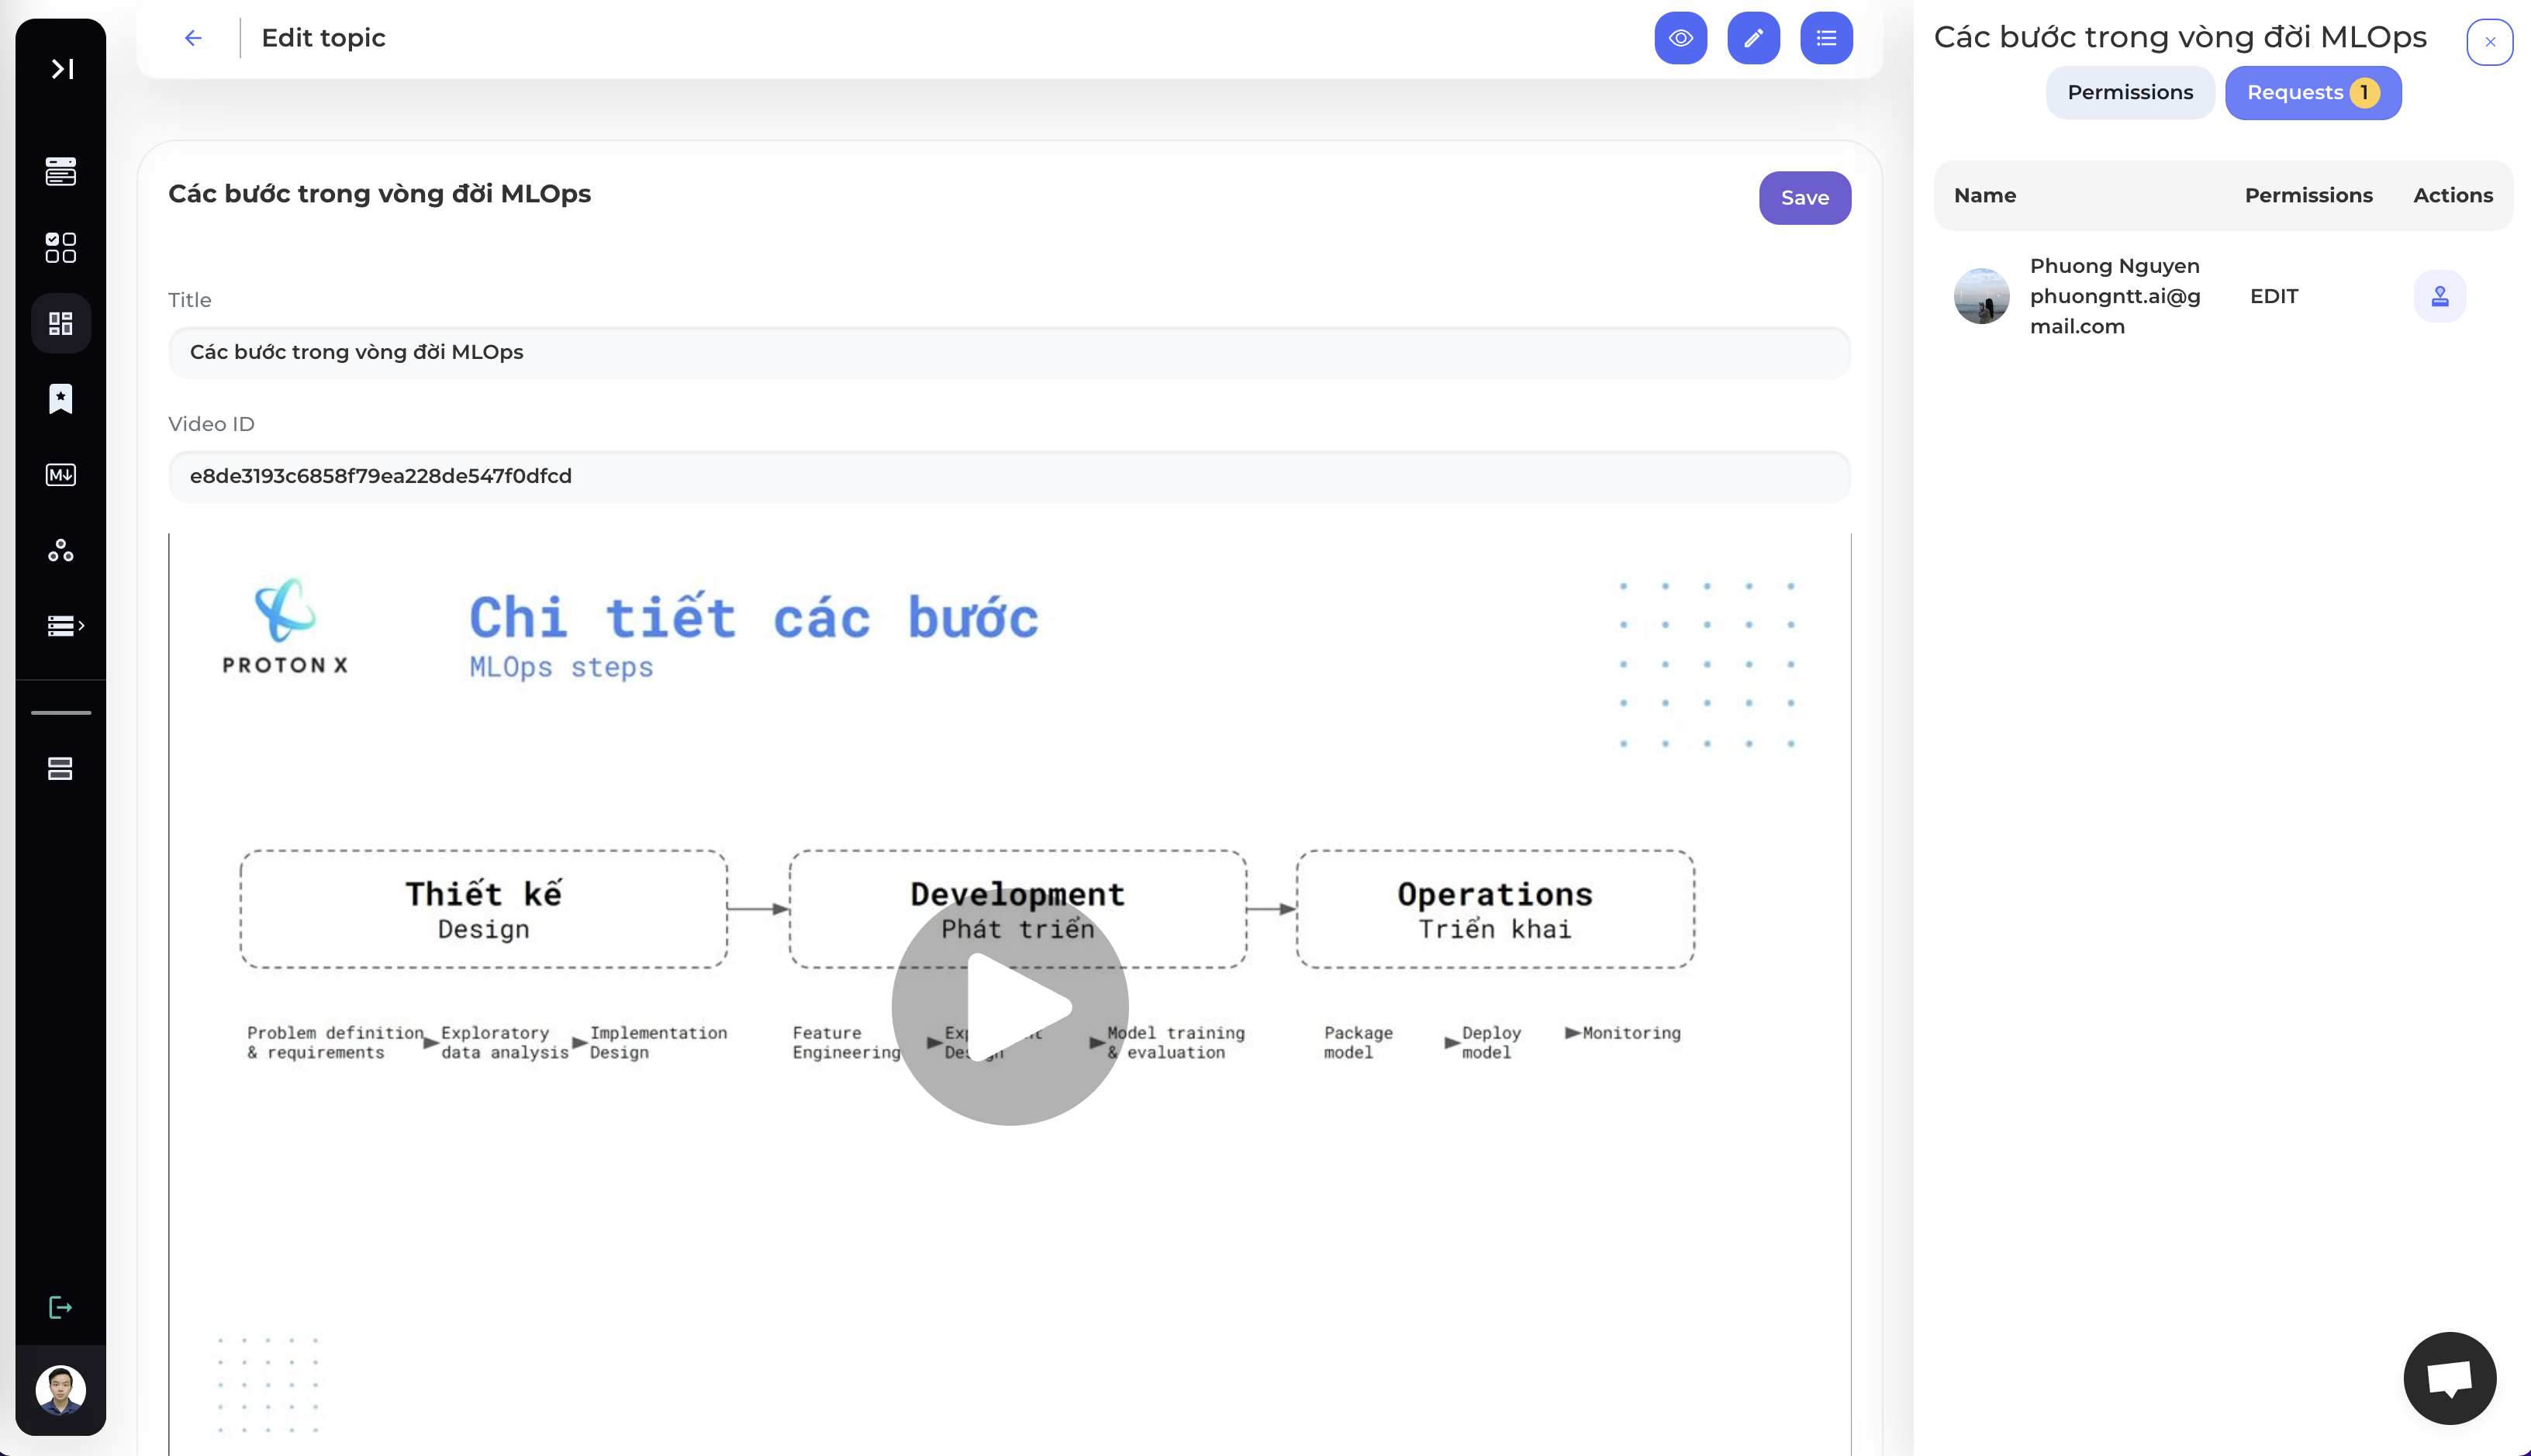Click the bookmark/saved items icon

(x=59, y=398)
